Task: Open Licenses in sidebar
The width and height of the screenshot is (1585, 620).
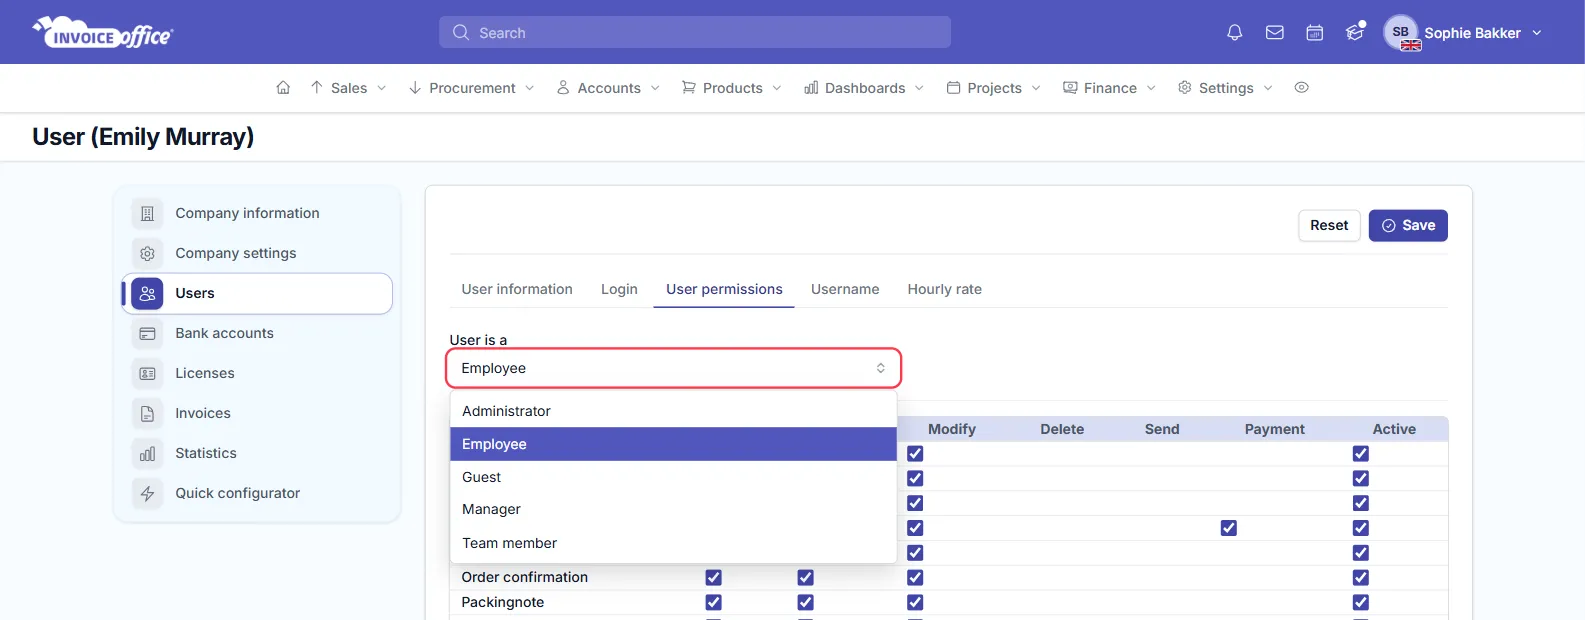Action: pyautogui.click(x=257, y=373)
